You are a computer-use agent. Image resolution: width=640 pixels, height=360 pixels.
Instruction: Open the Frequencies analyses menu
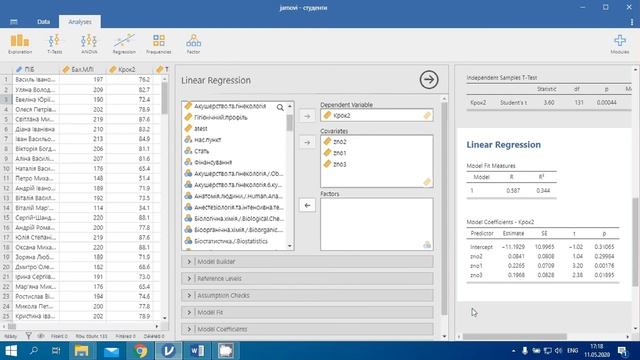pos(159,44)
